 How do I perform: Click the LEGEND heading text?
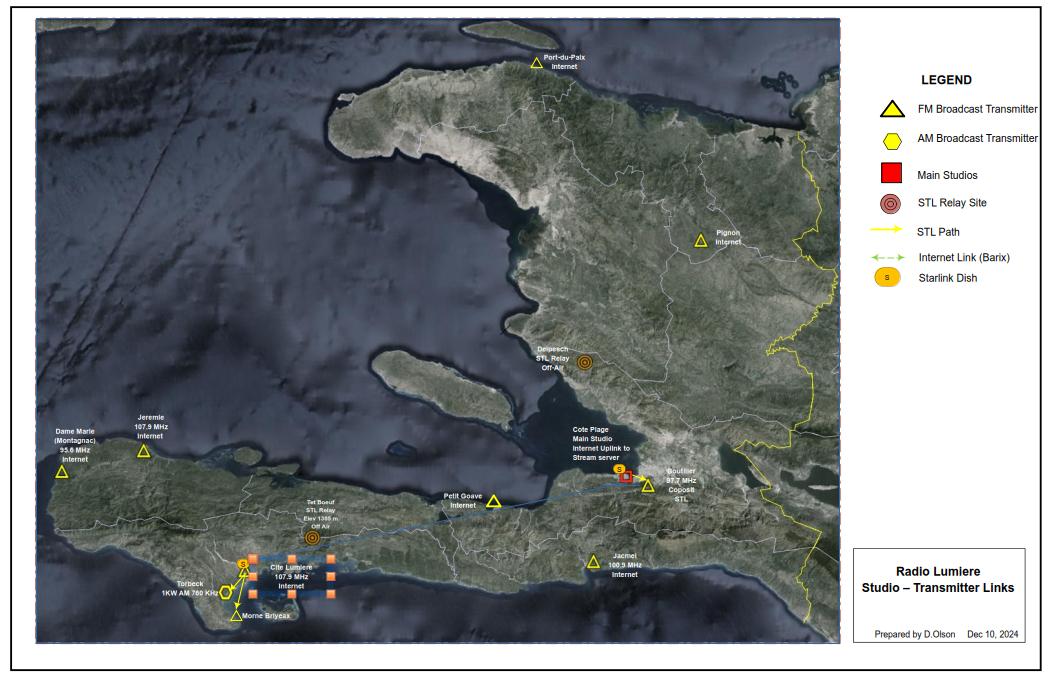click(x=946, y=80)
